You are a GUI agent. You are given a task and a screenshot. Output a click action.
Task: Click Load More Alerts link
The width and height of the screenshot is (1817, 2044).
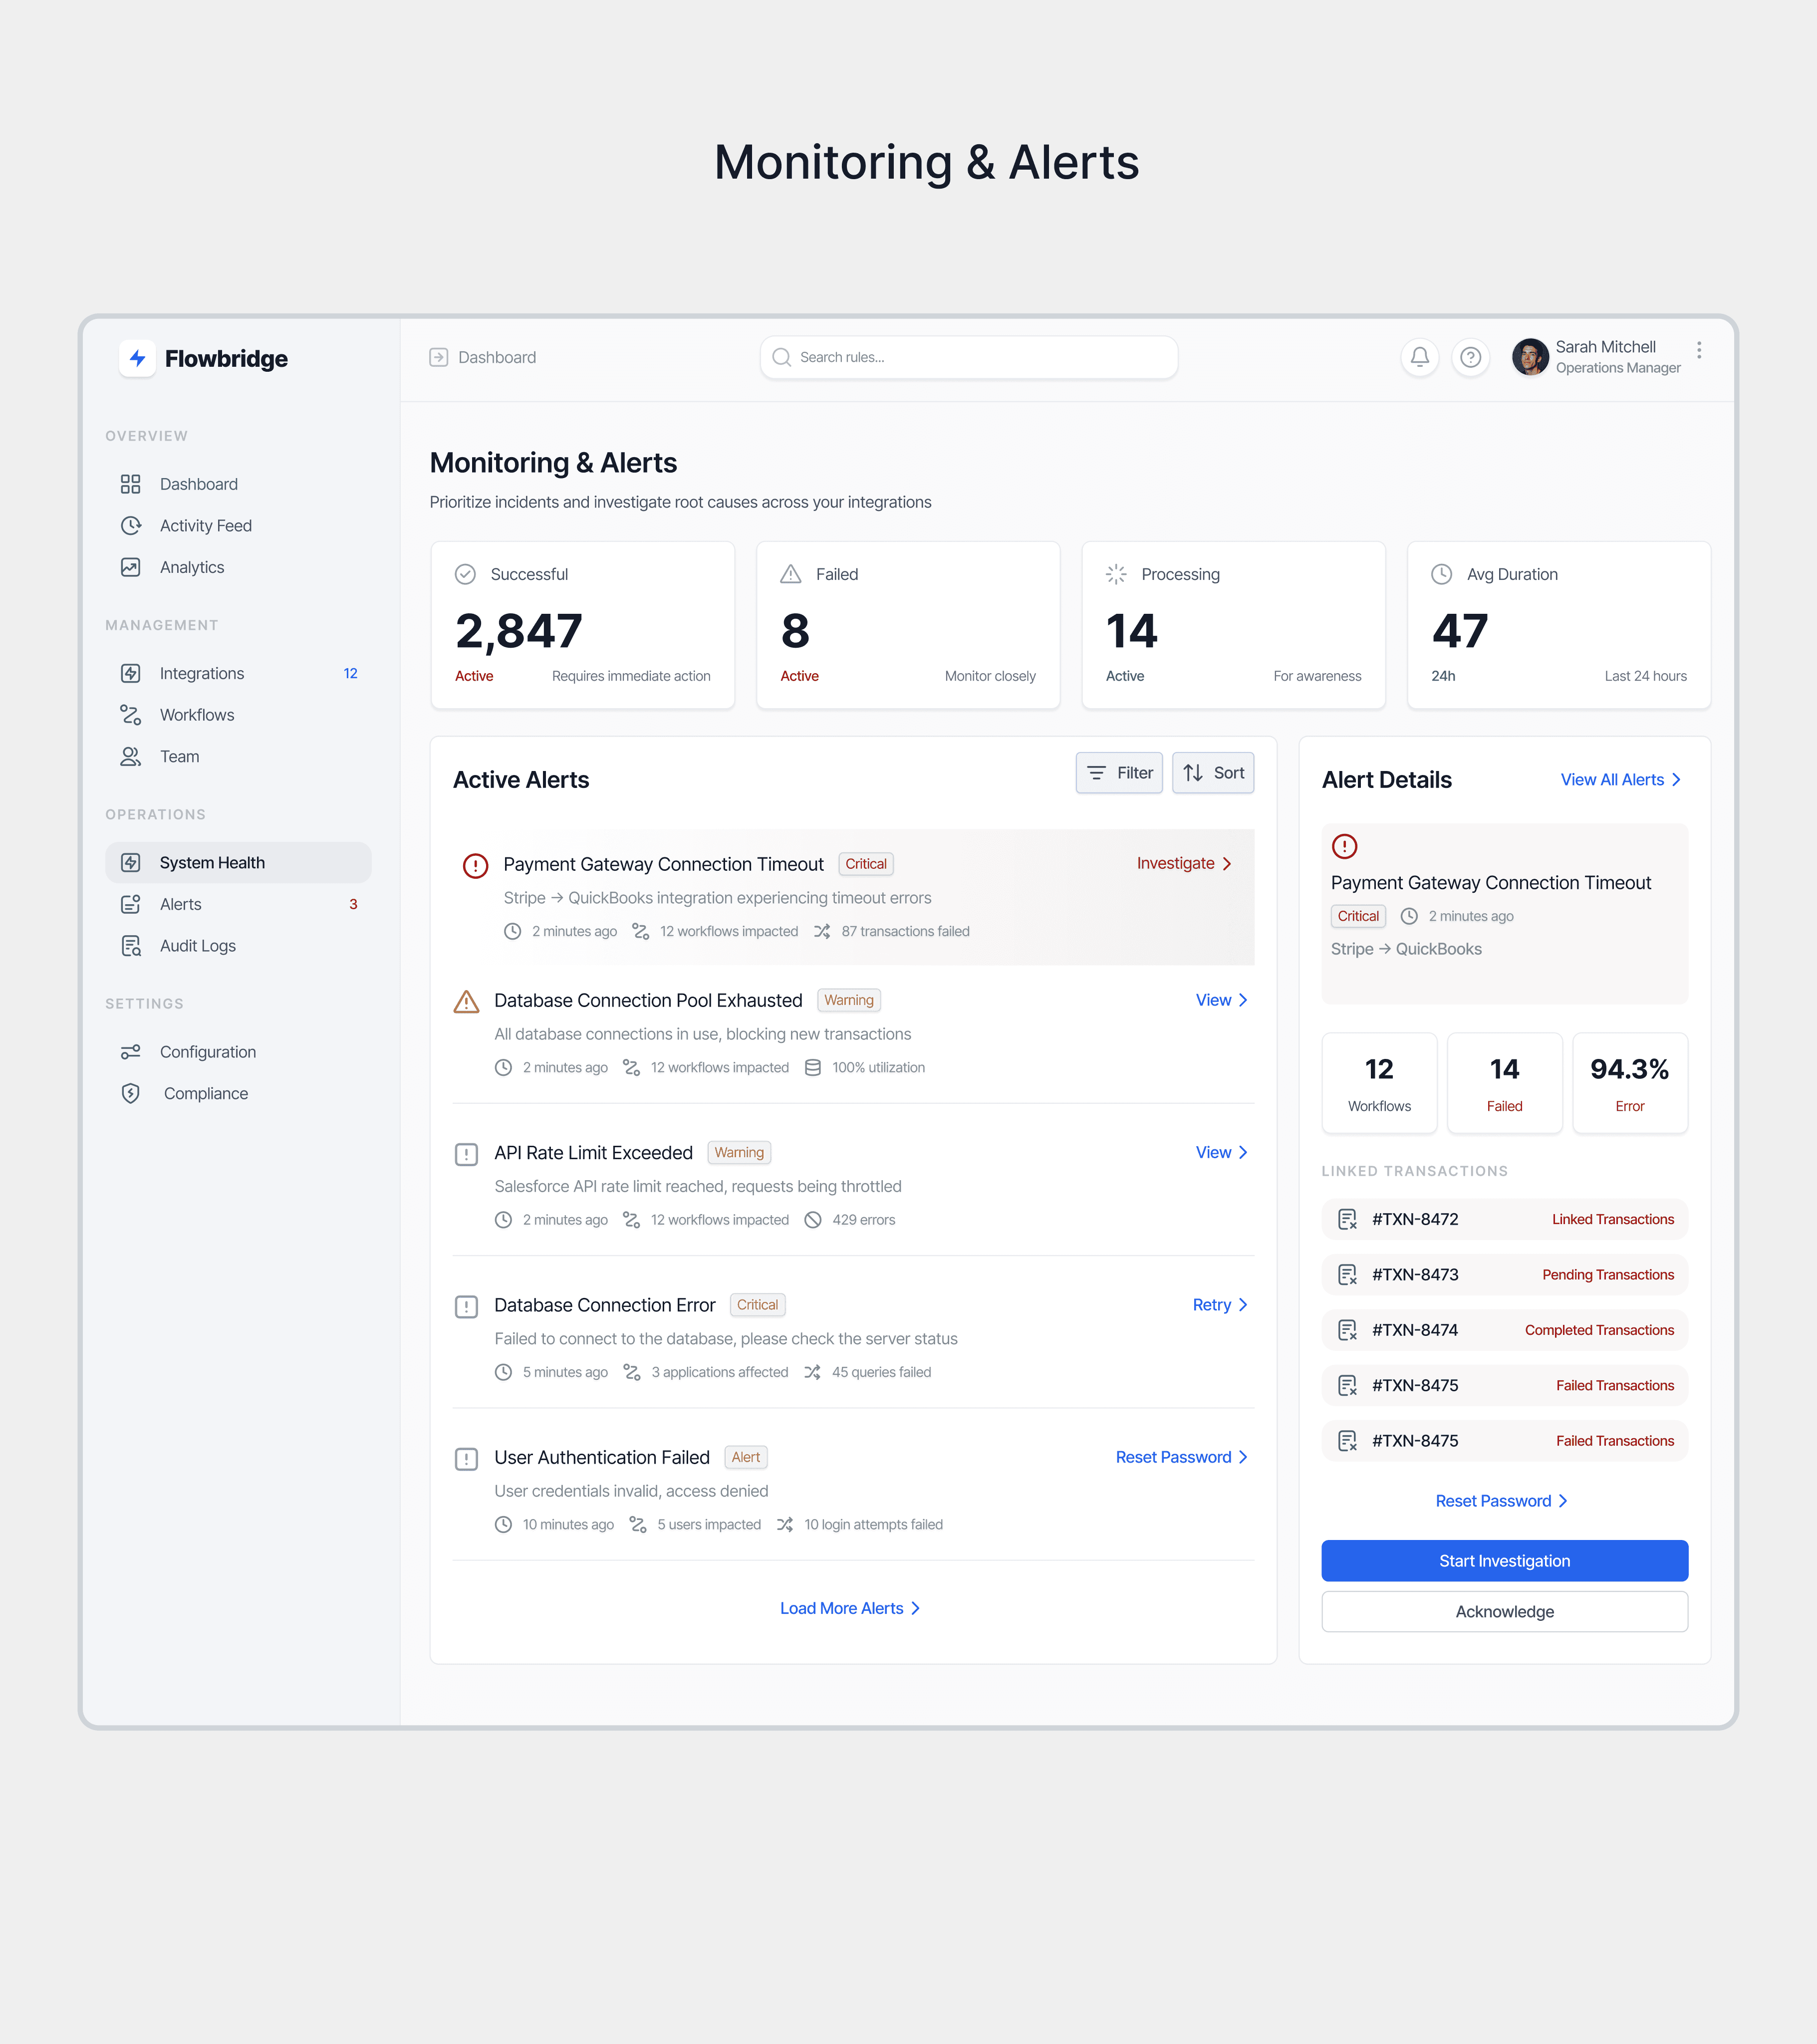(x=849, y=1608)
